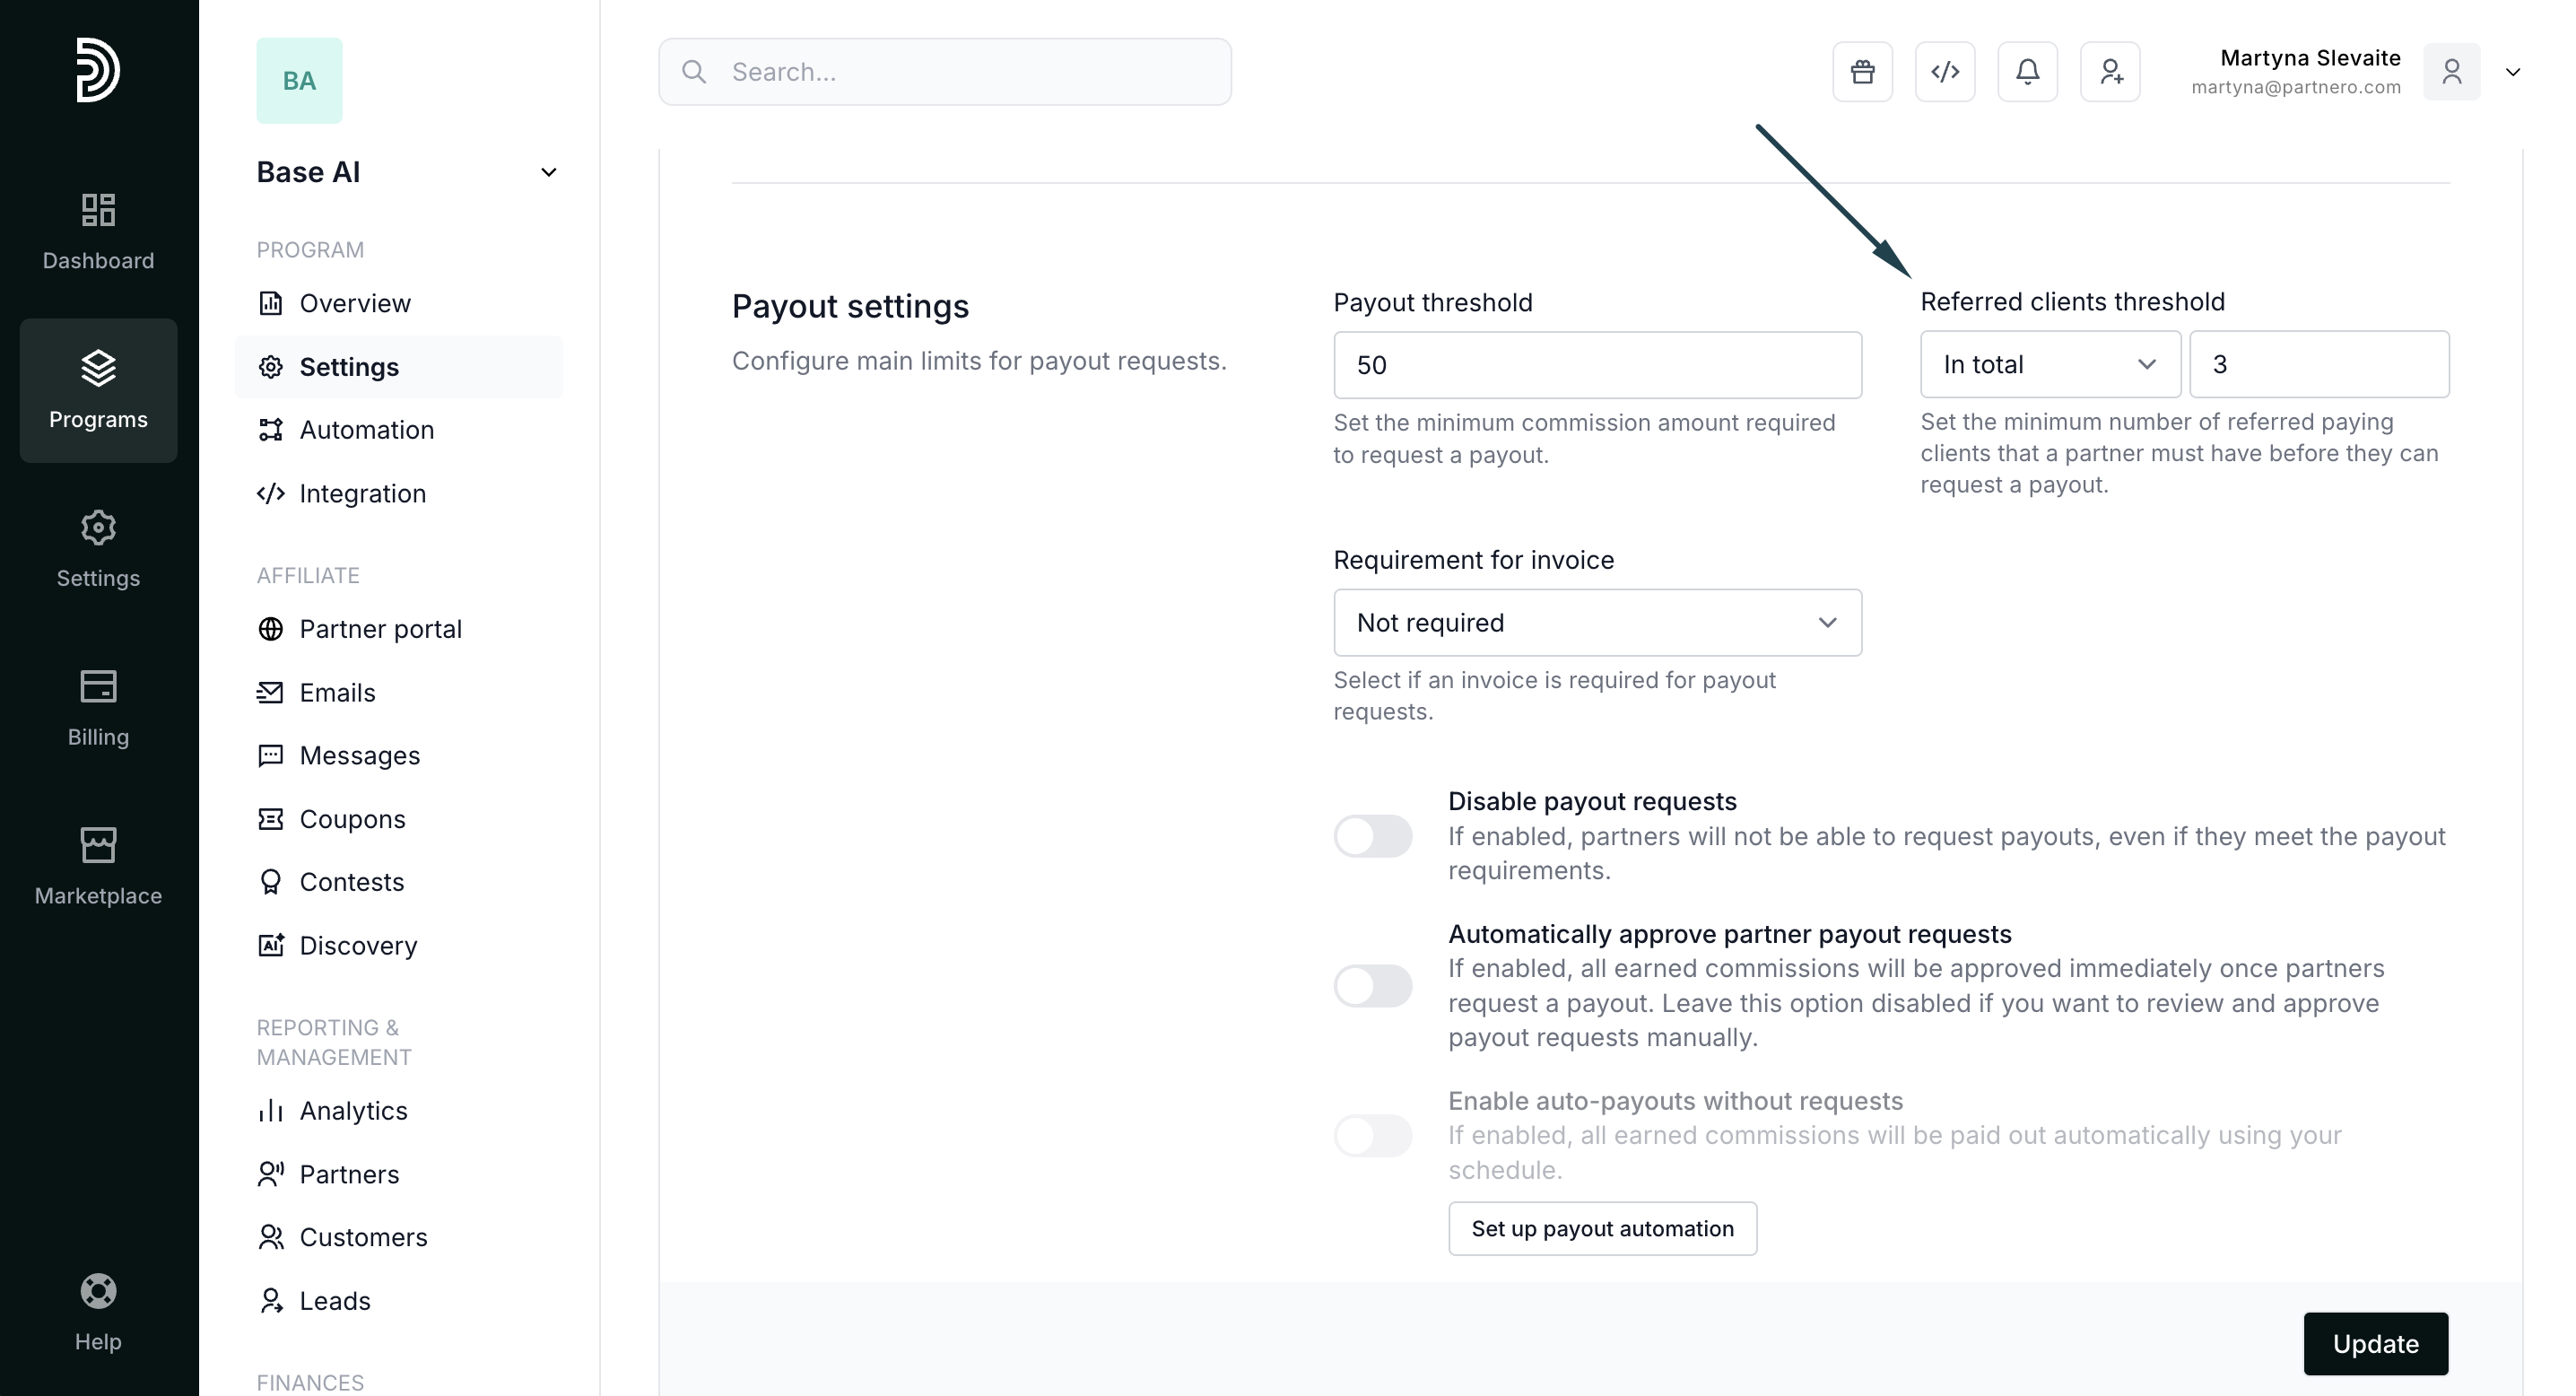2576x1396 pixels.
Task: Open Automation in the program menu
Action: [366, 430]
